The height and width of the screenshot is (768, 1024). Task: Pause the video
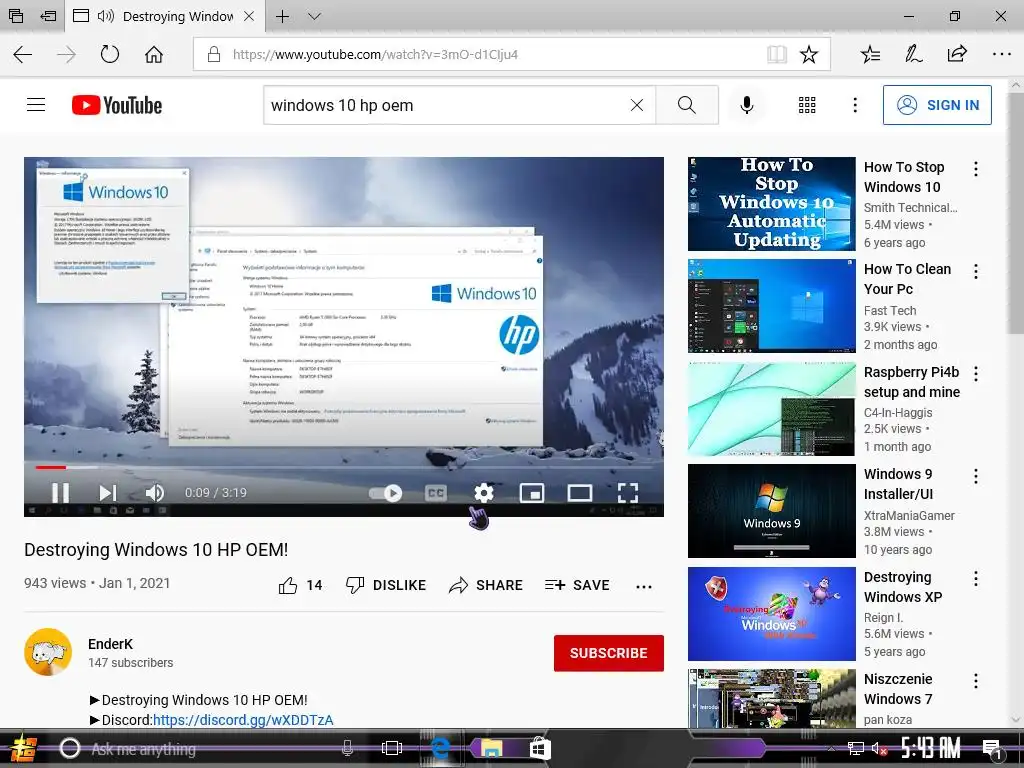pos(60,492)
